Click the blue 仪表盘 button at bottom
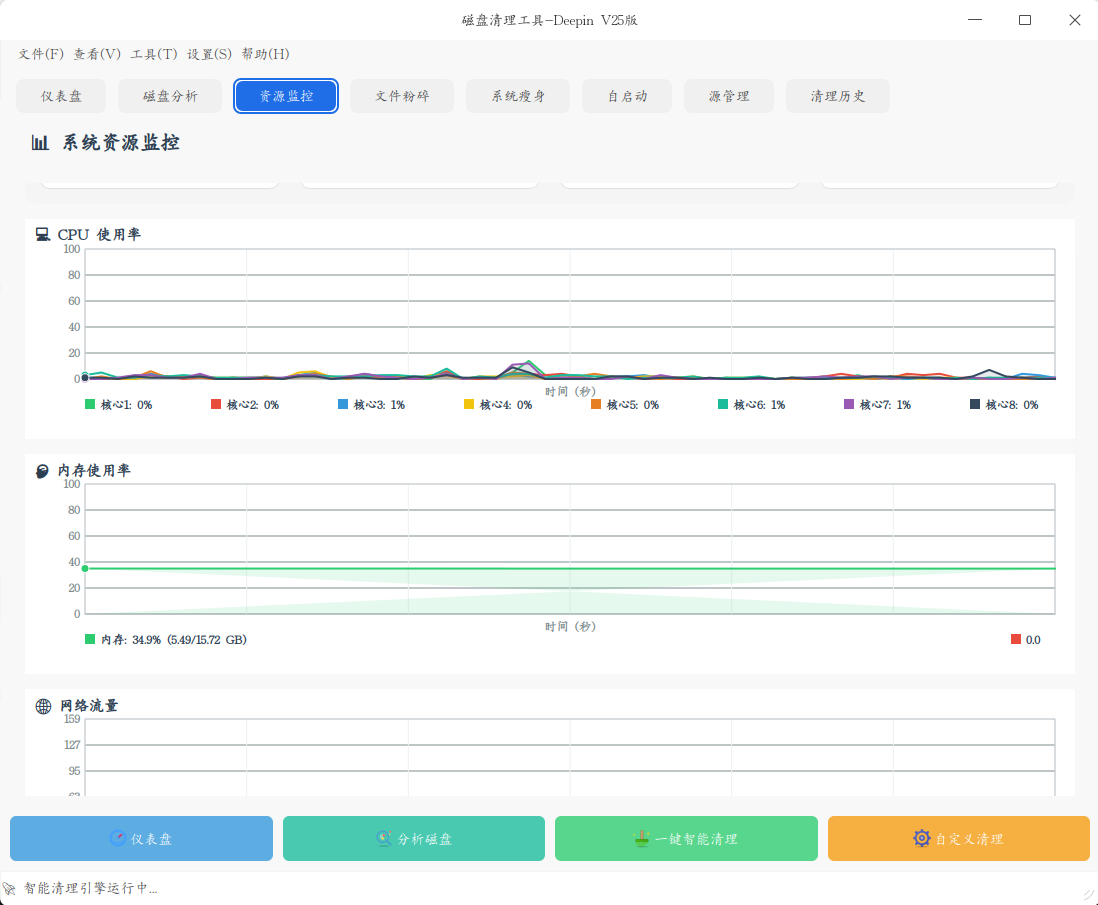 [141, 838]
